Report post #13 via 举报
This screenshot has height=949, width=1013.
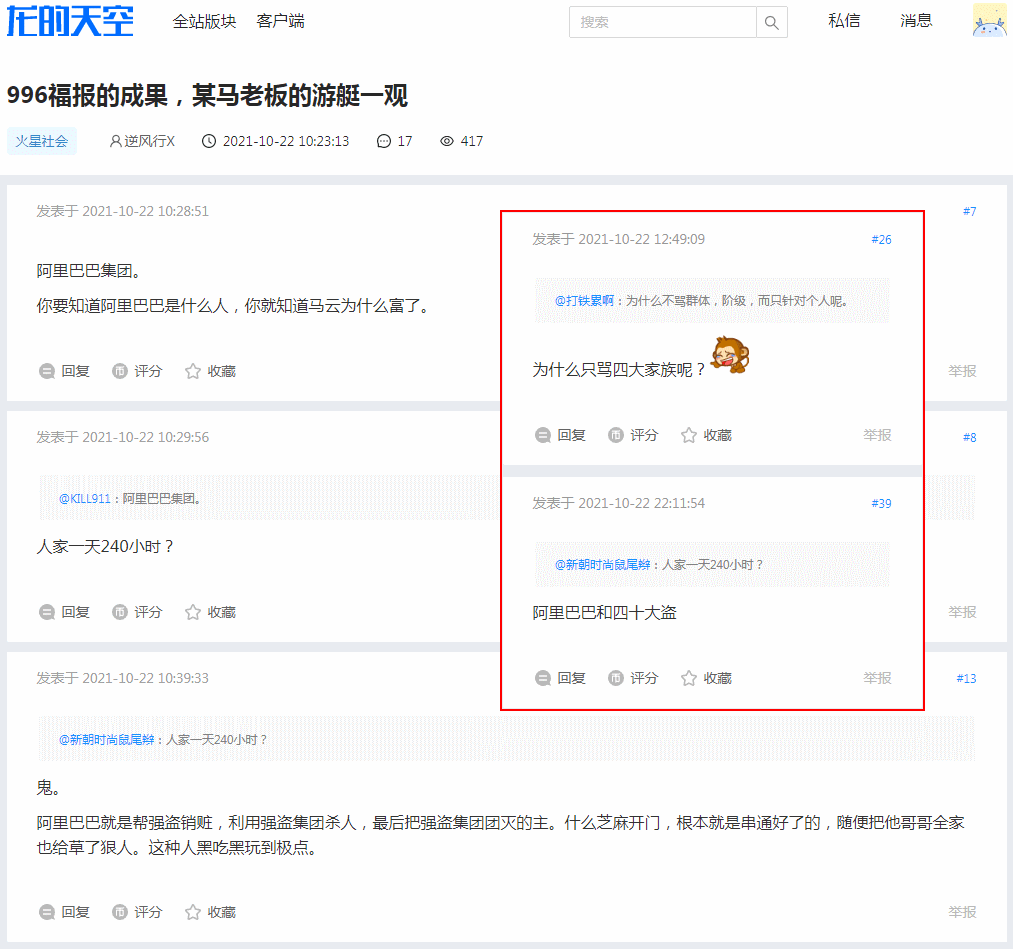coord(962,912)
